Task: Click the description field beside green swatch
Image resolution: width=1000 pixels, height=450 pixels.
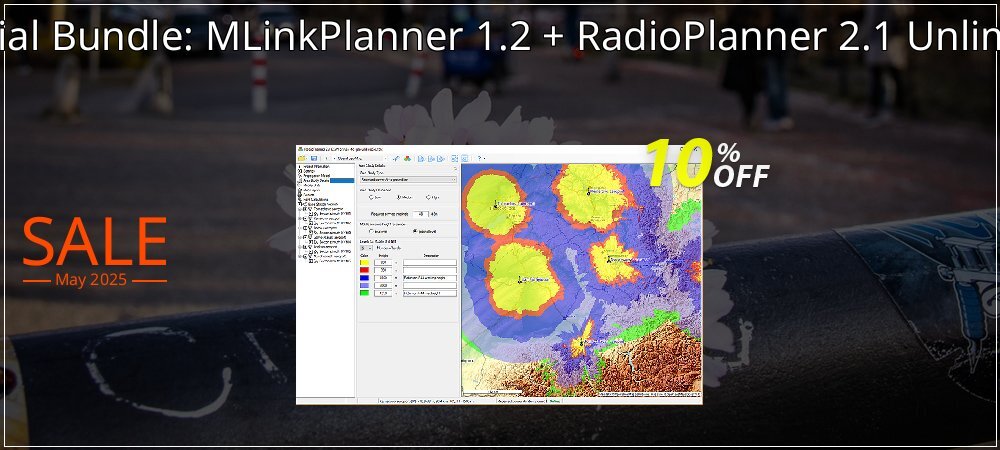Action: (x=430, y=293)
